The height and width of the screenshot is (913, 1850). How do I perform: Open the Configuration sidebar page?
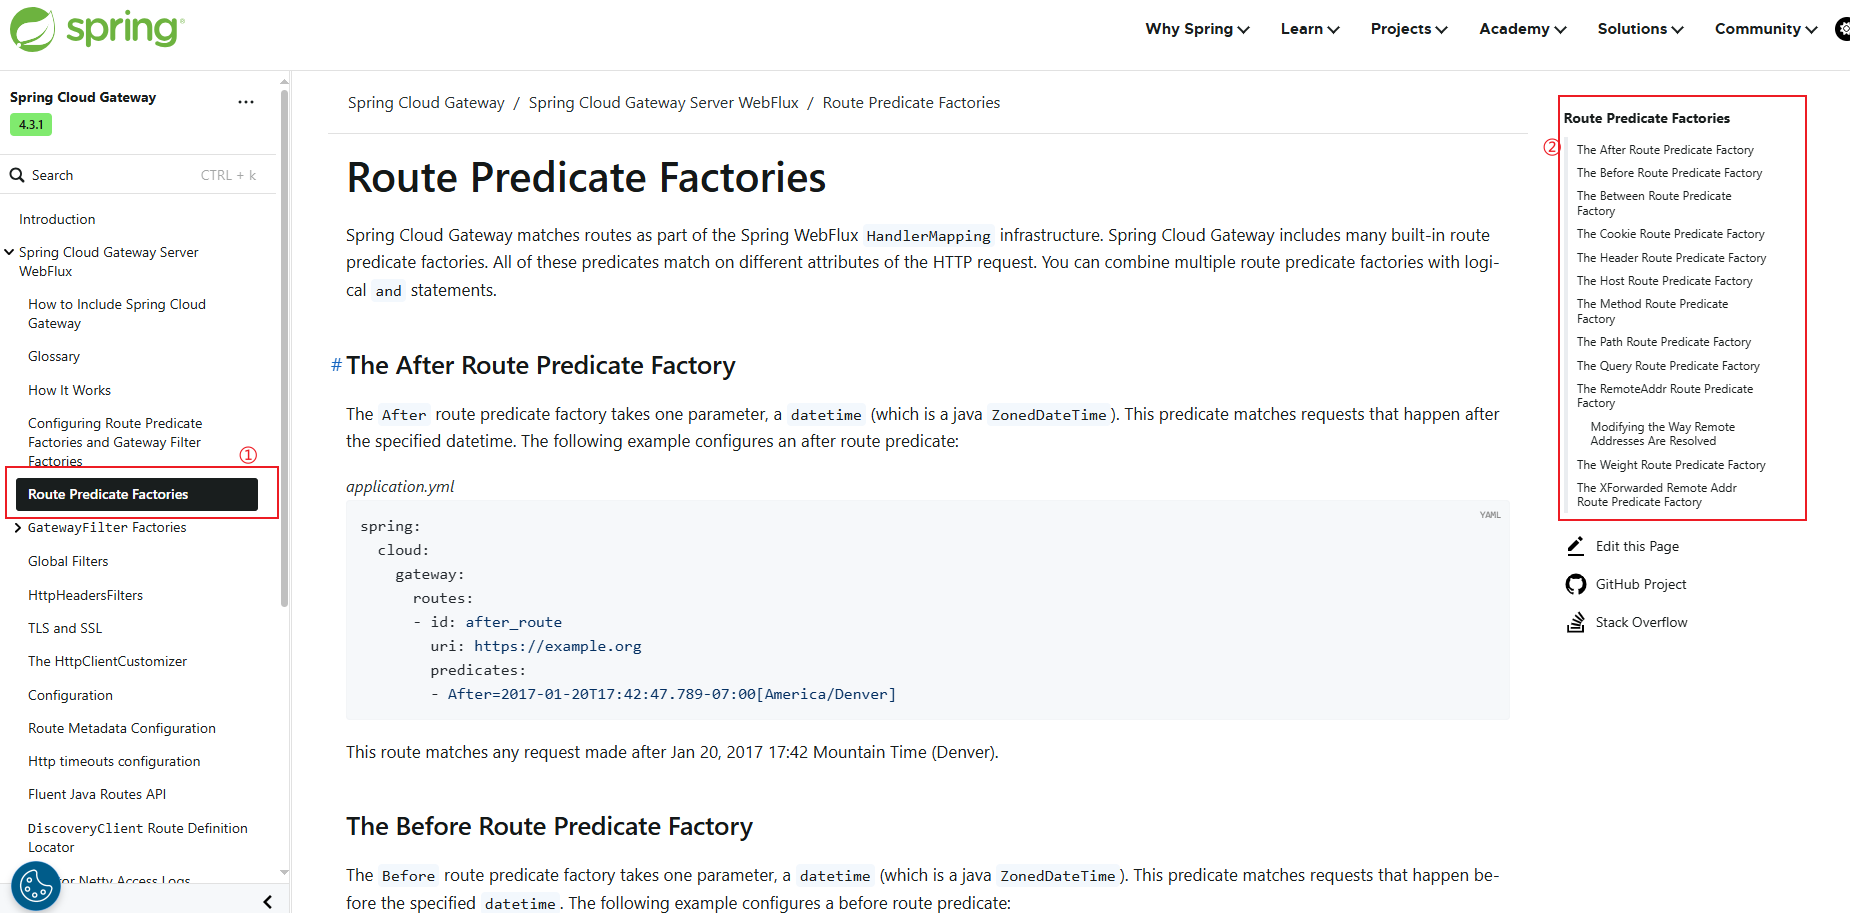pos(70,695)
